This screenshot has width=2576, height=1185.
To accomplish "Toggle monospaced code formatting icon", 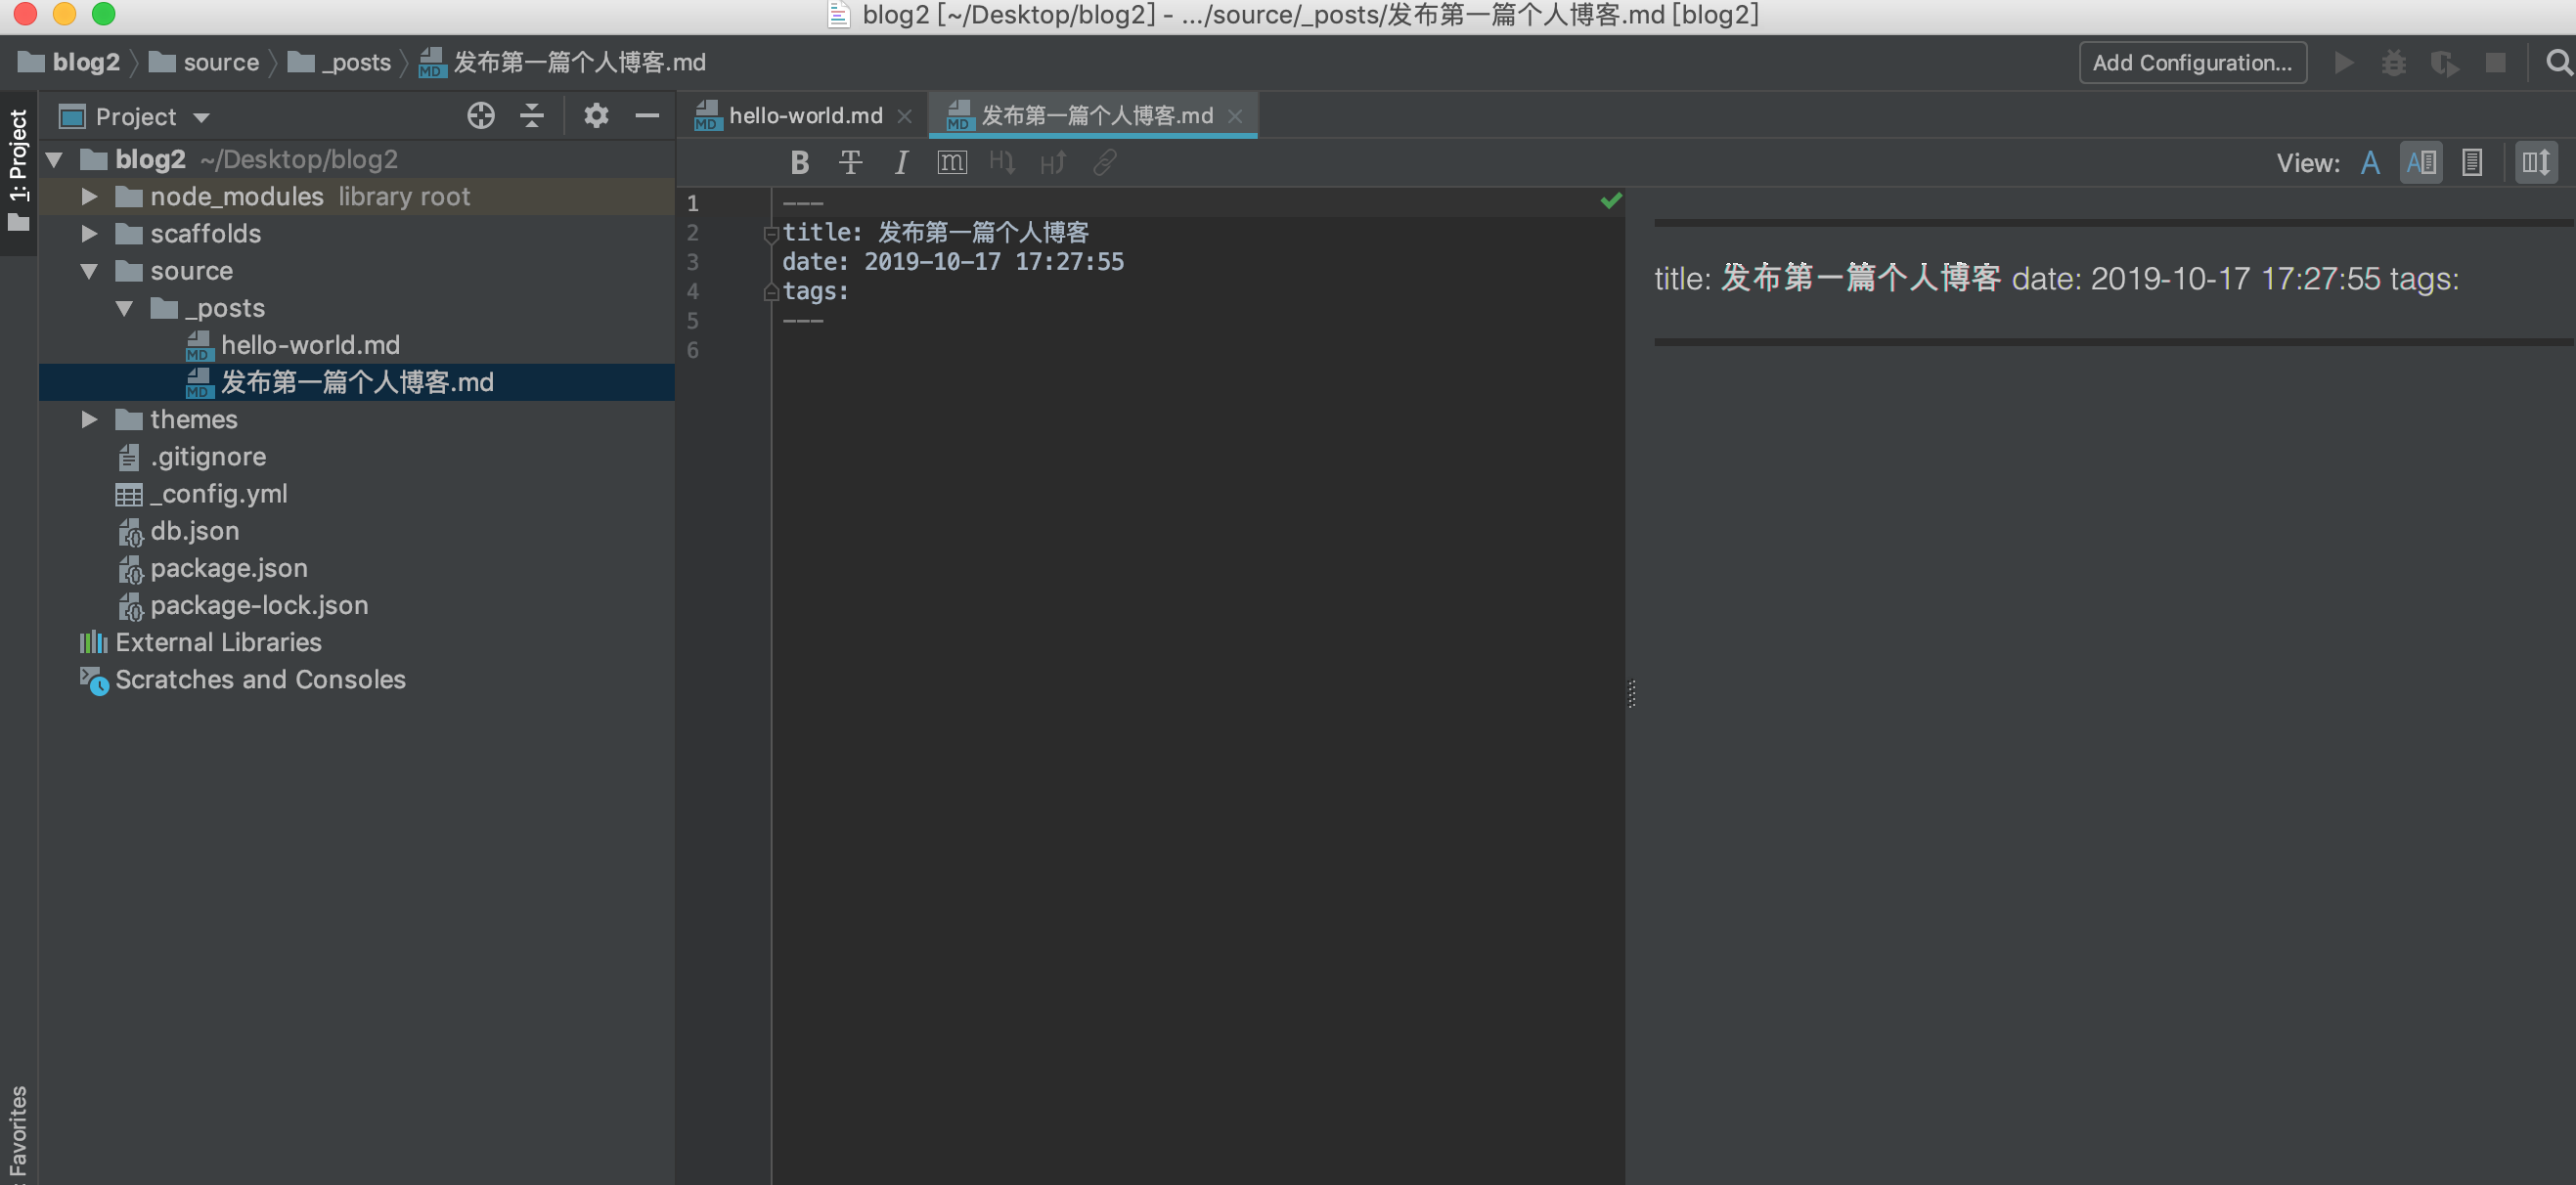I will [x=952, y=162].
